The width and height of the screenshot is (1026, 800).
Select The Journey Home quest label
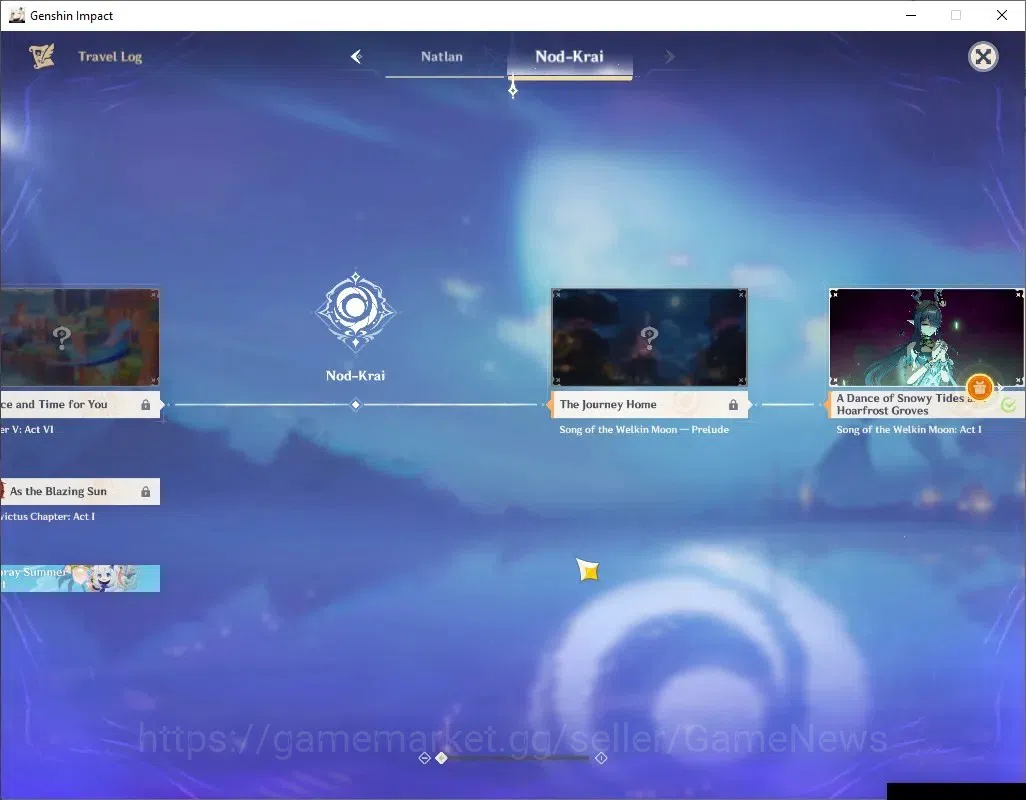649,405
